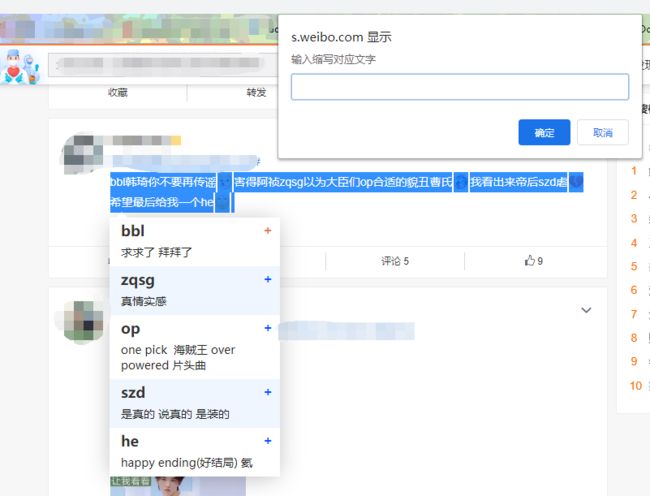
Task: Expand the second post's chevron menu
Action: click(586, 310)
